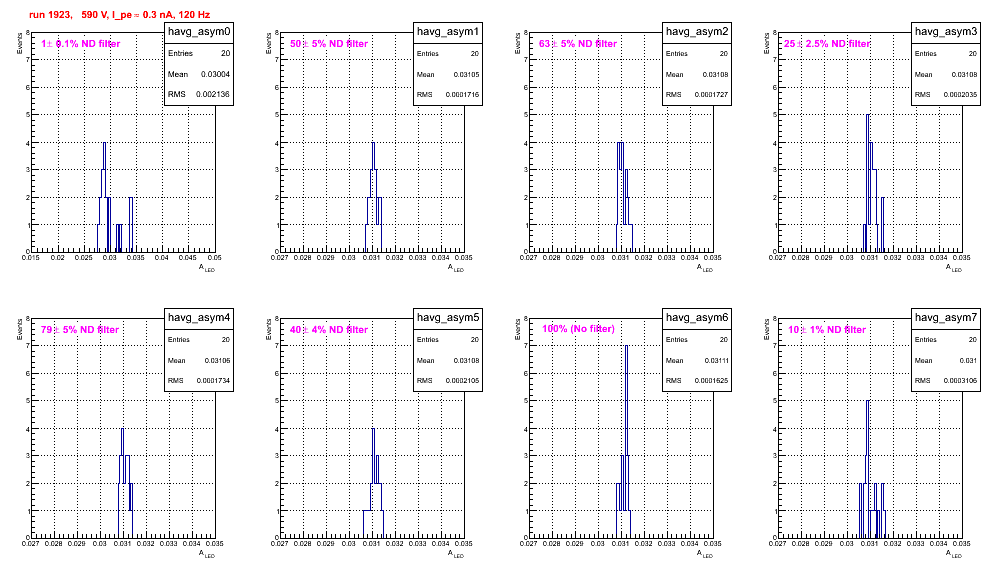Image resolution: width=996 pixels, height=572 pixels.
Task: Click Entries row in havg_asym3 stats box
Action: click(x=946, y=53)
